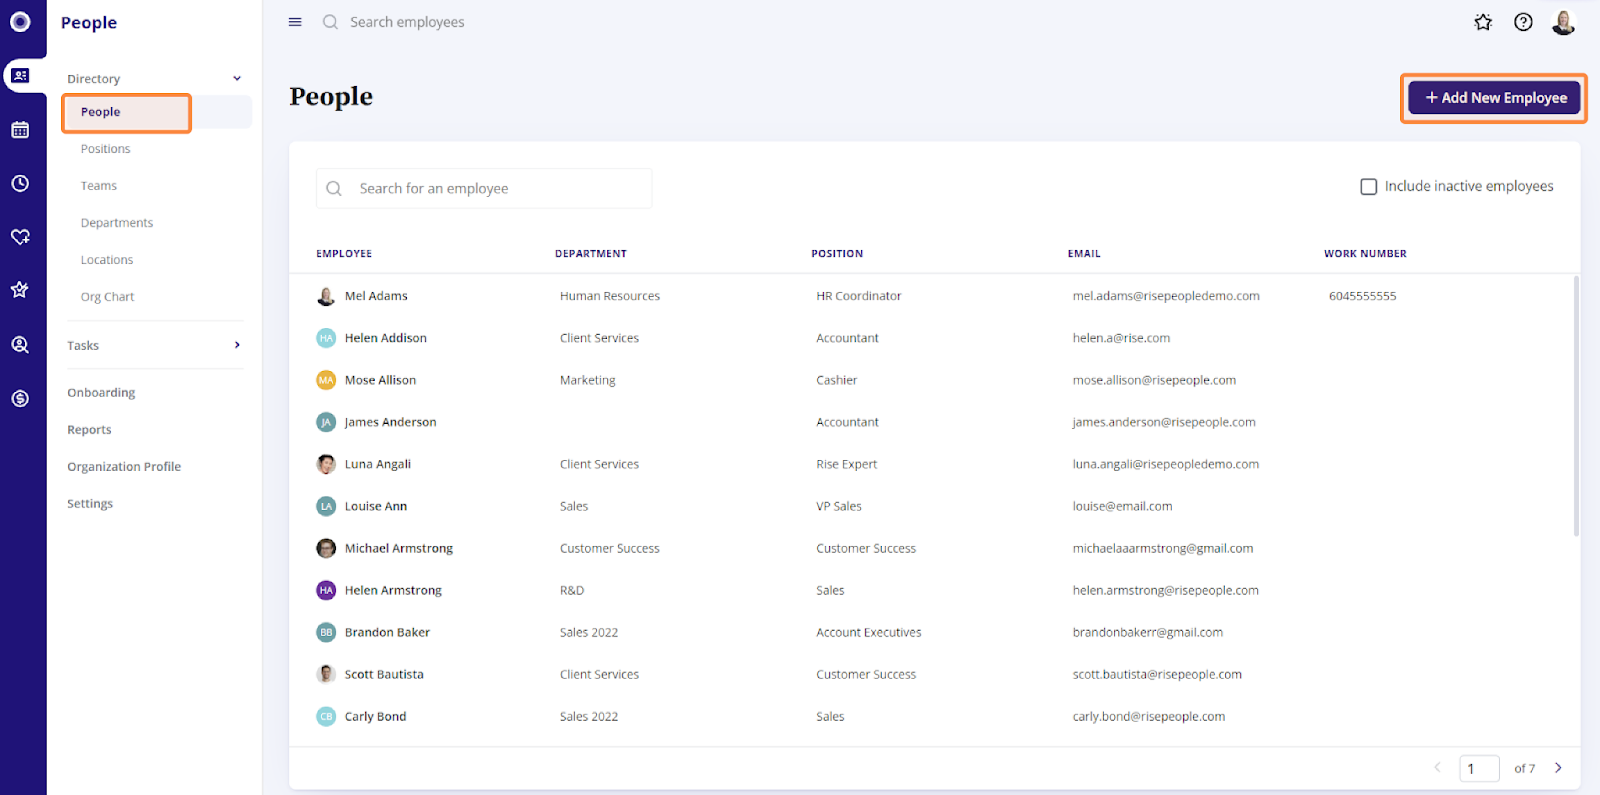
Task: Open the dollar sign payroll icon
Action: point(20,398)
